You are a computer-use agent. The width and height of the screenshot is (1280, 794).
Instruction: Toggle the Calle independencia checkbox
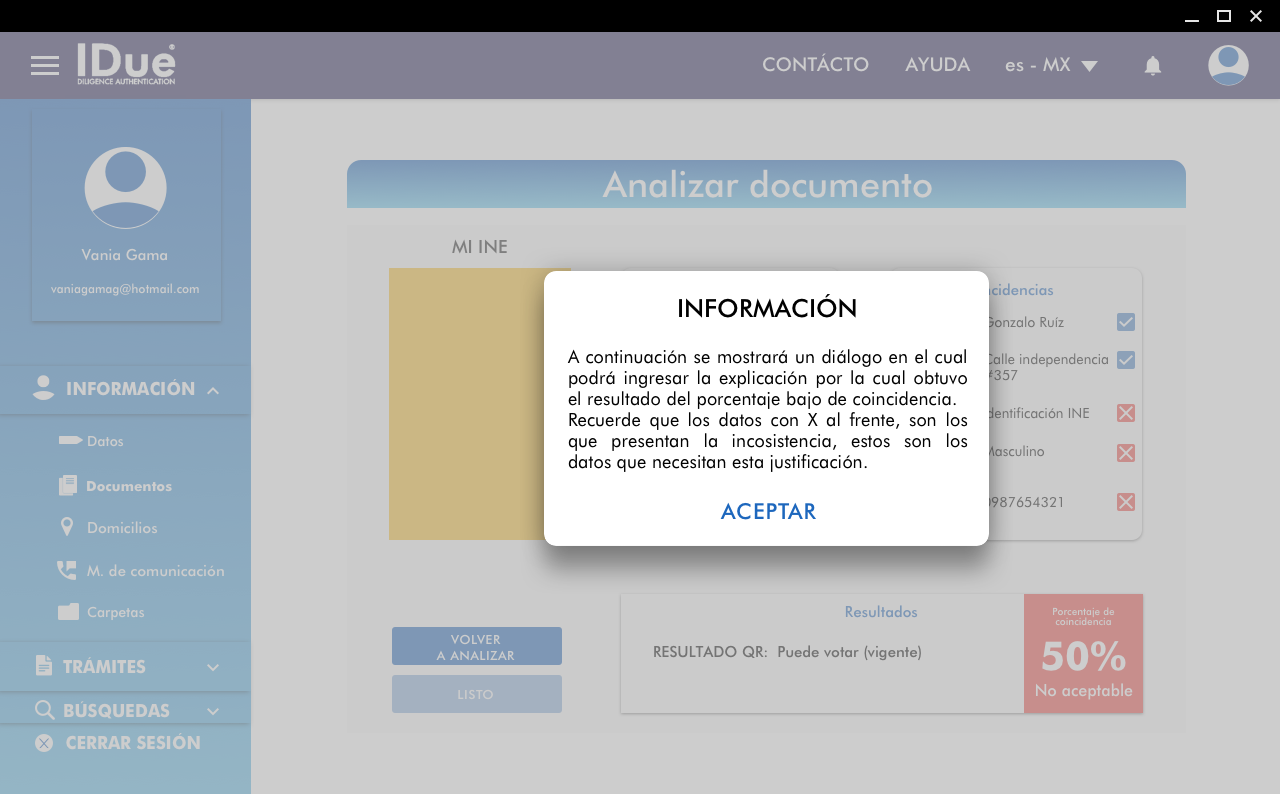tap(1126, 360)
